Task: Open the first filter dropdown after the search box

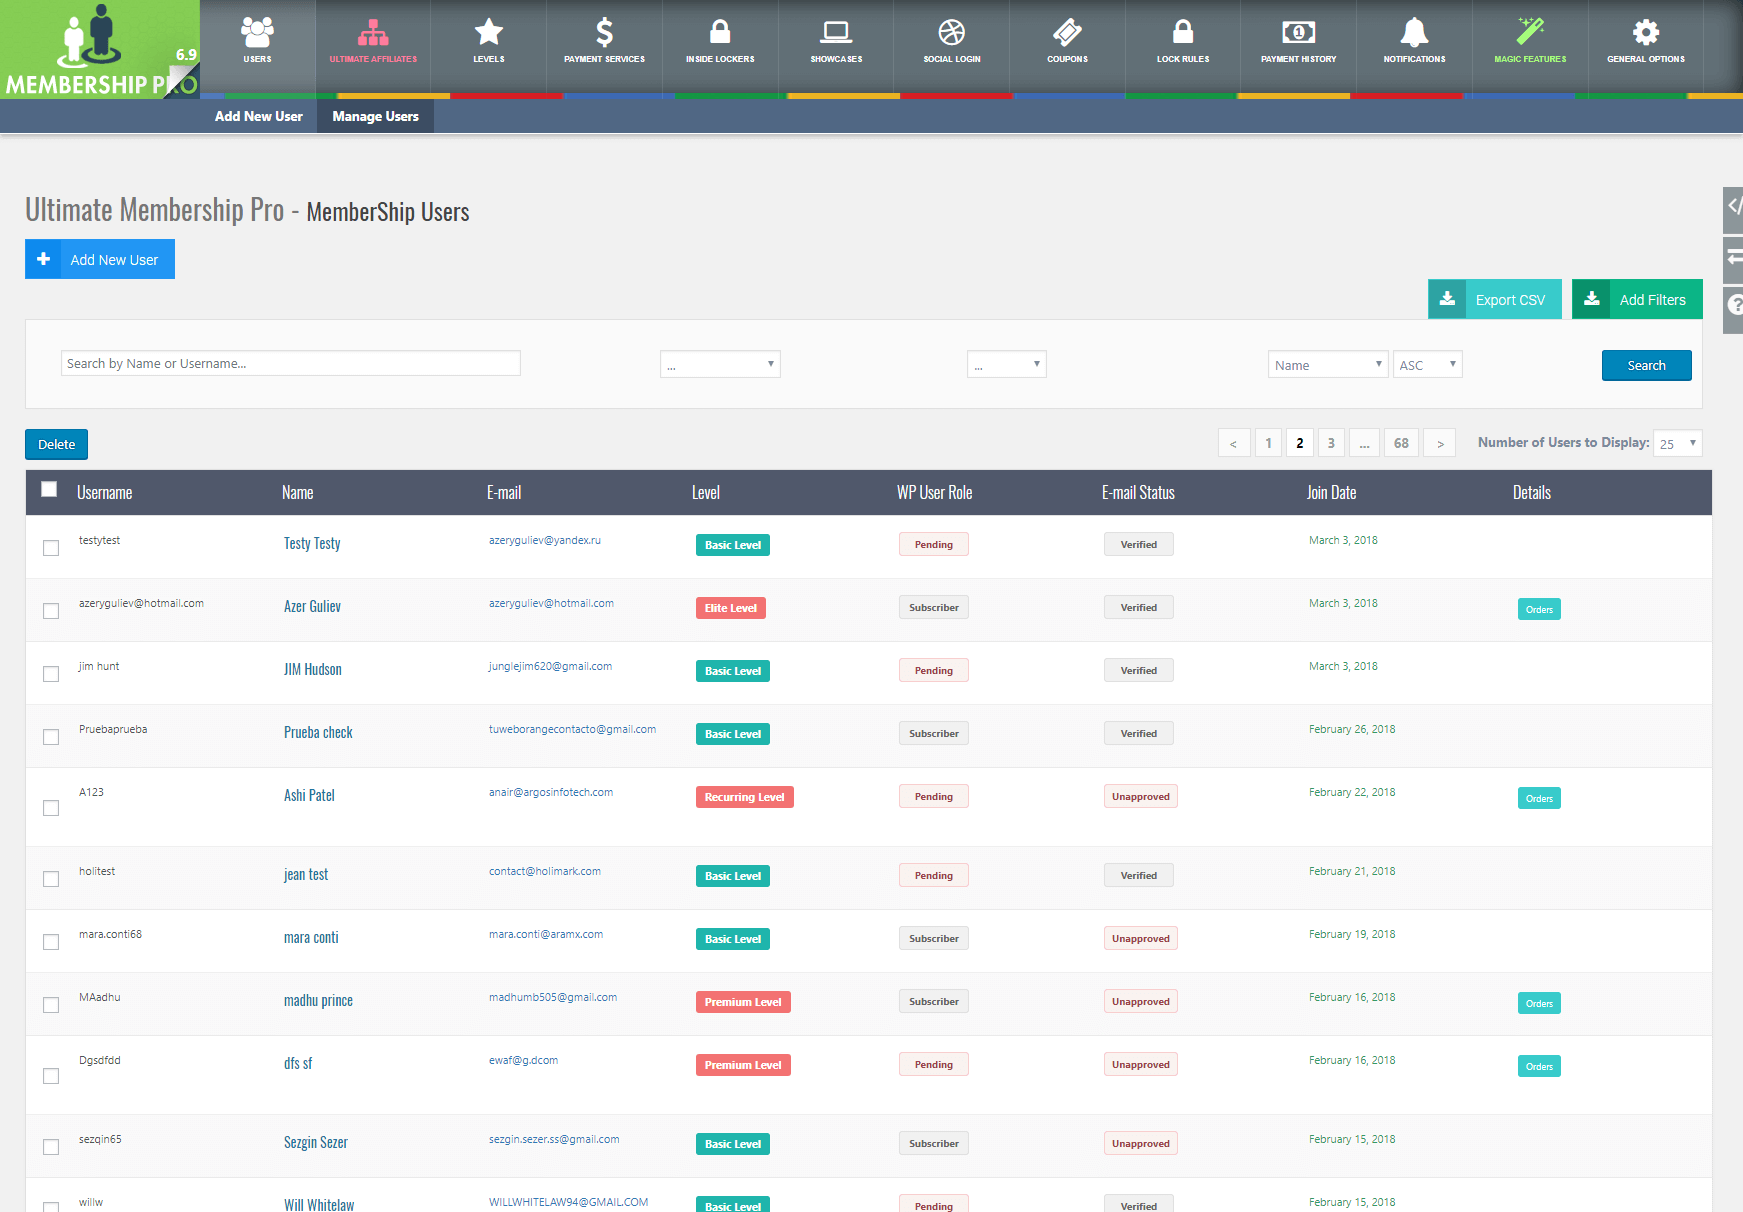Action: (x=720, y=364)
